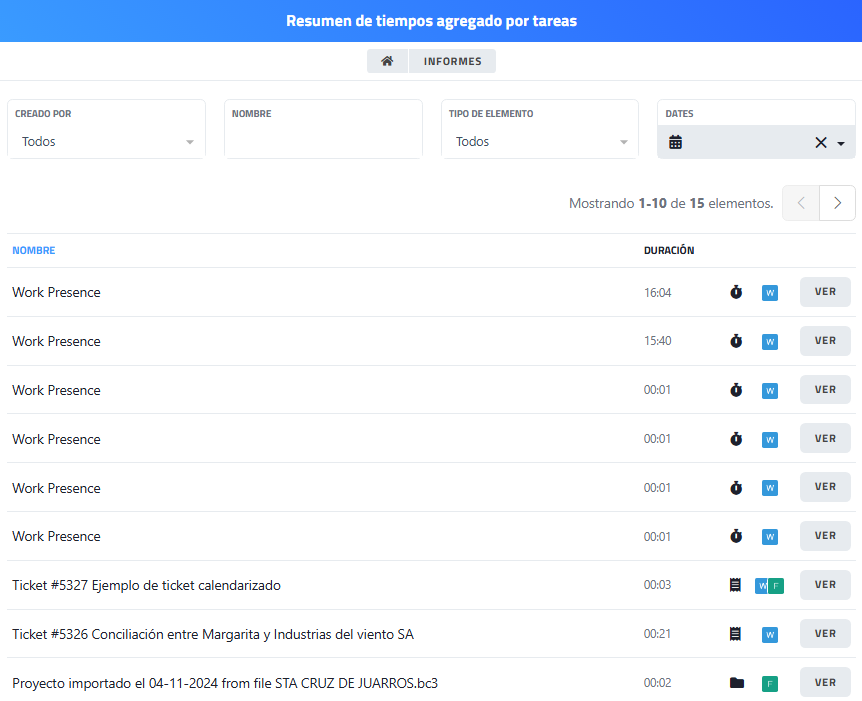Screen dimensions: 862x701
Task: Click the Nombre filter text field
Action: point(323,142)
